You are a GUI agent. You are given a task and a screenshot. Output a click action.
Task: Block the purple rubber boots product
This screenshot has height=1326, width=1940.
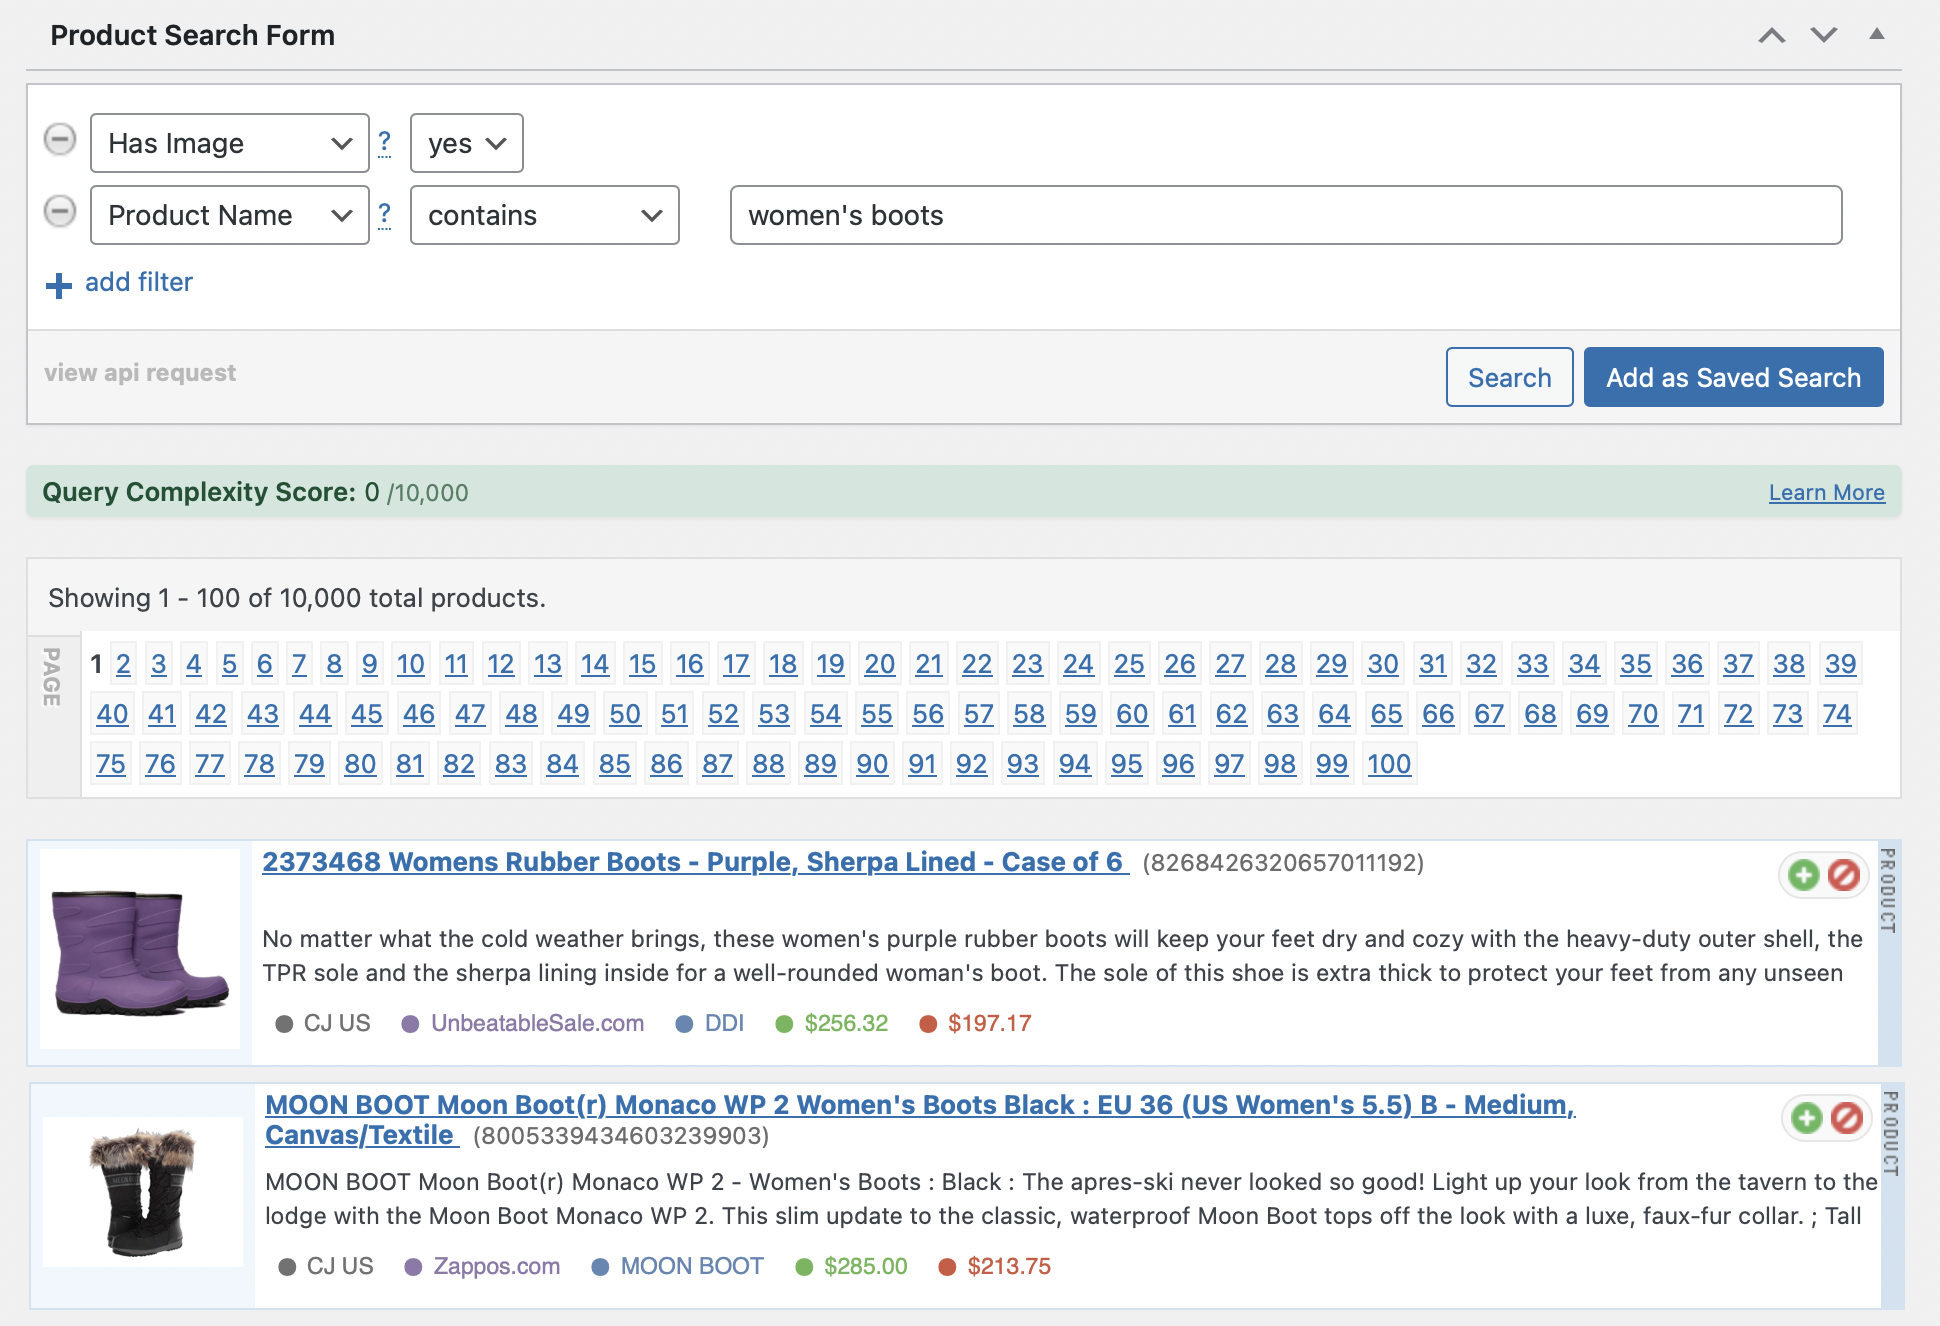[1843, 875]
